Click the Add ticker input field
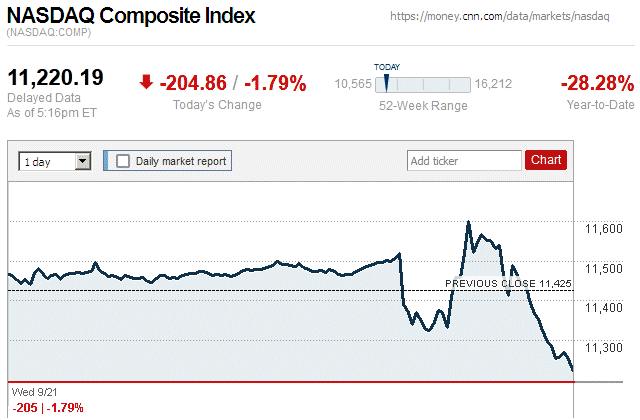The height and width of the screenshot is (420, 640). pos(464,160)
